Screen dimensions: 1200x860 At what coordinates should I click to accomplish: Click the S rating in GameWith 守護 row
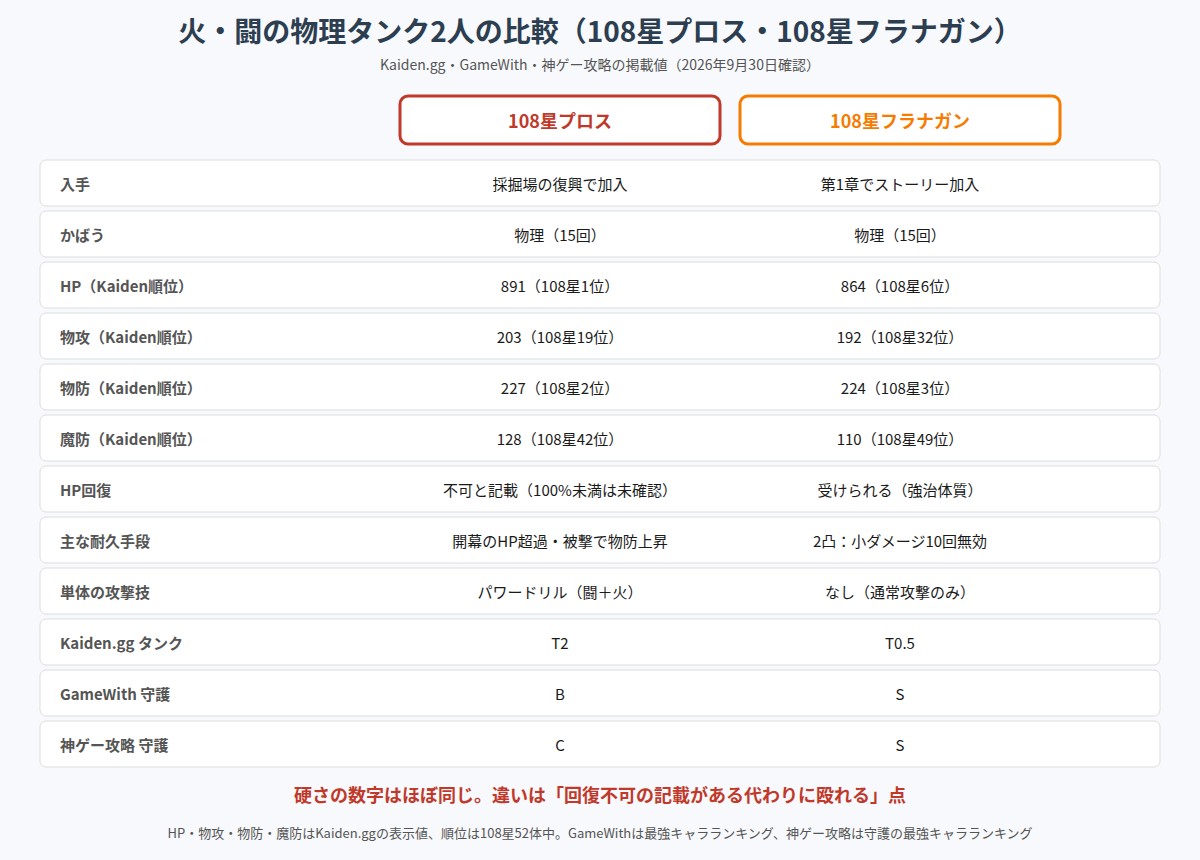point(900,695)
